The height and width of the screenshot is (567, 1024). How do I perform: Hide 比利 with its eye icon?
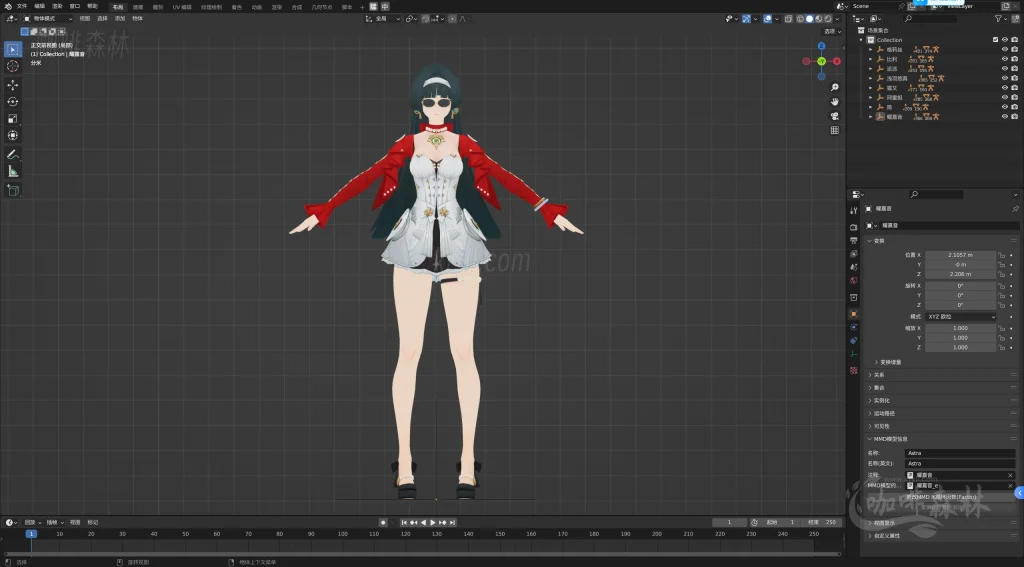coord(1004,59)
